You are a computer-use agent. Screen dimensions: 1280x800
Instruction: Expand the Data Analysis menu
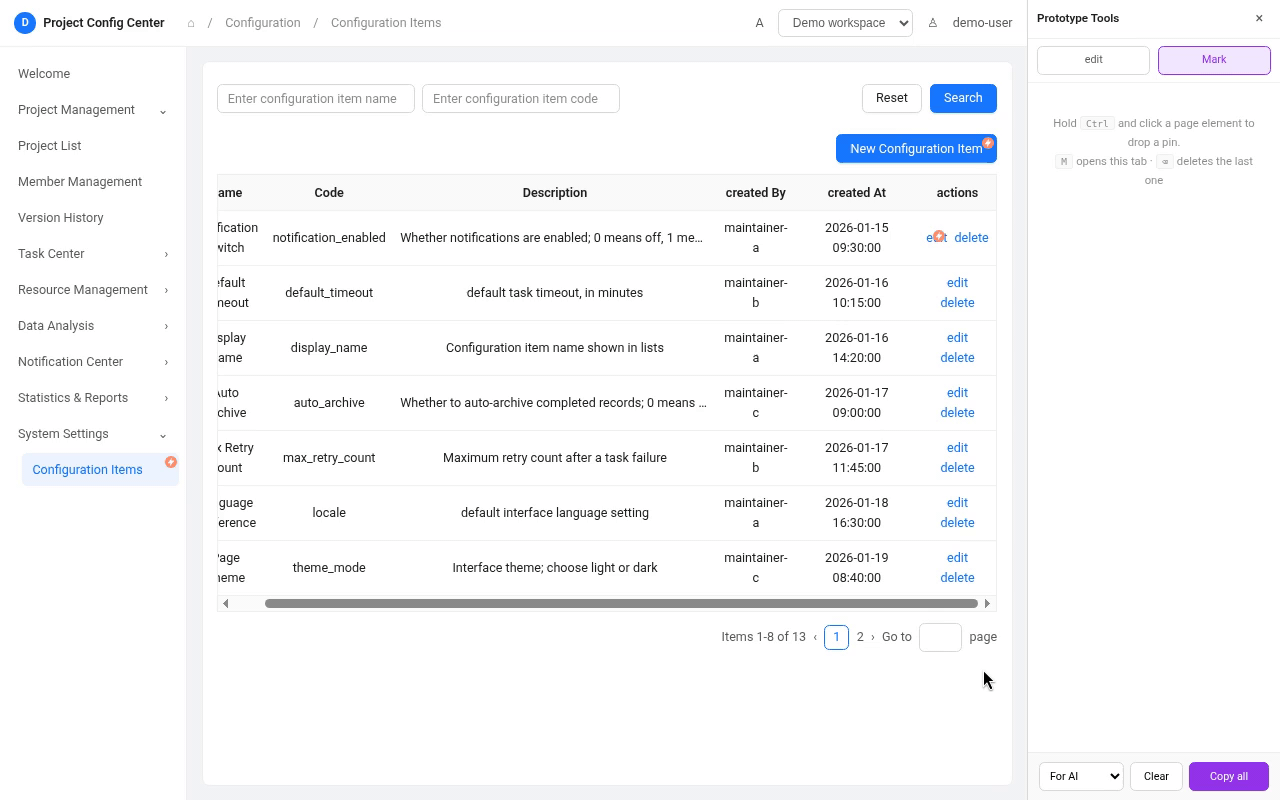tap(93, 326)
